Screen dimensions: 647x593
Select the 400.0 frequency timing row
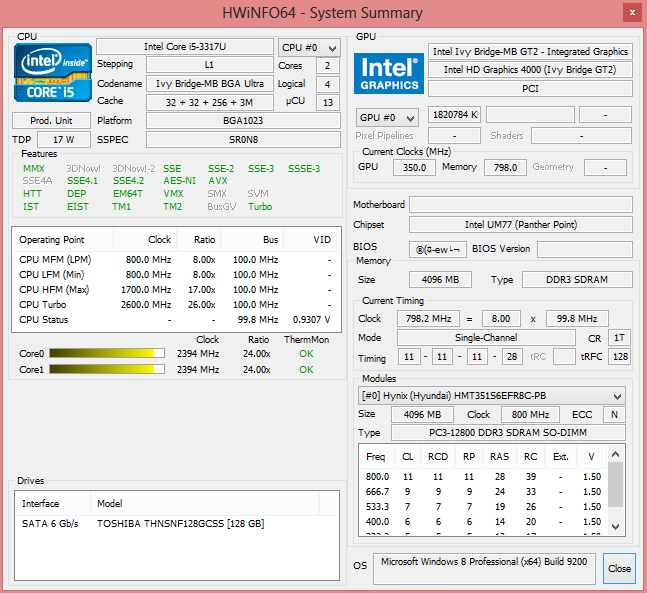(483, 522)
